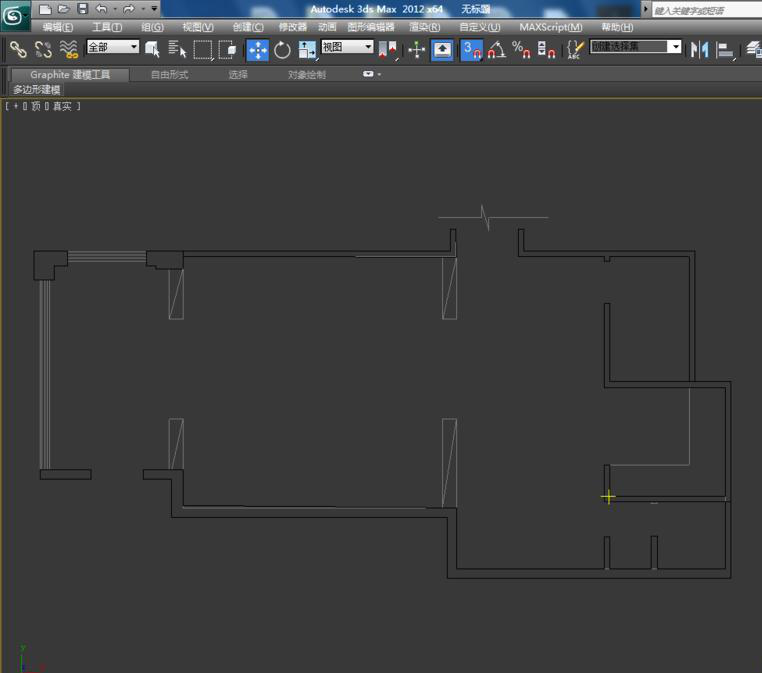Toggle the Angle Snap button
Screen dimensions: 763x674
[x=496, y=49]
